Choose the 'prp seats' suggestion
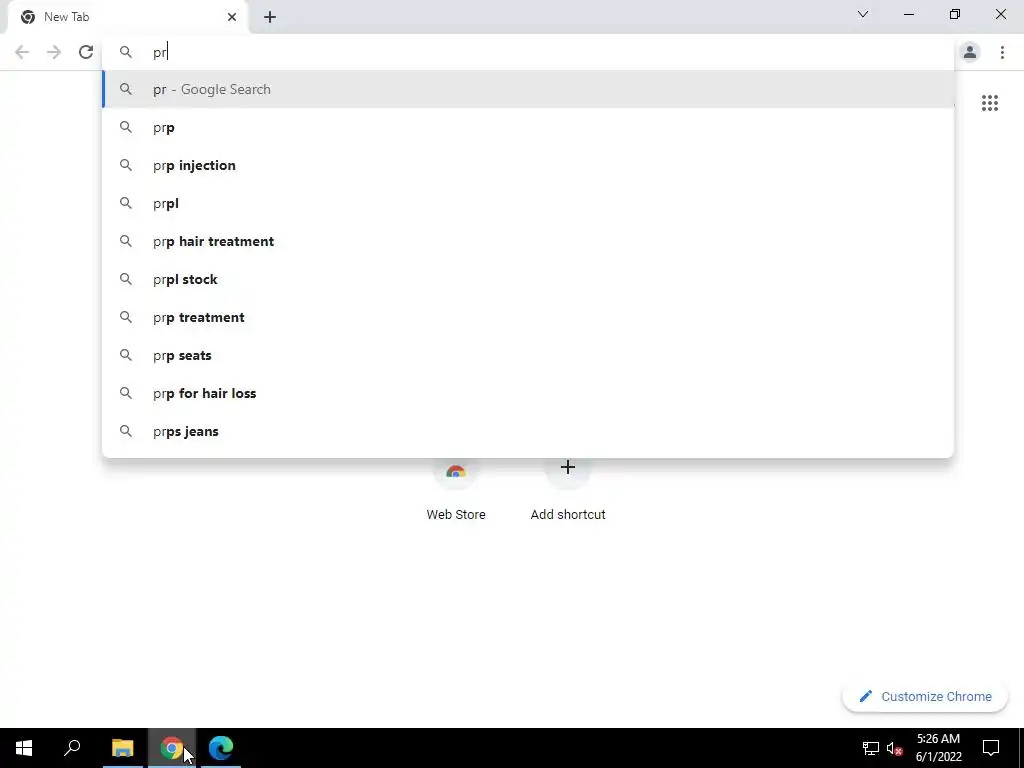This screenshot has width=1024, height=768. (528, 355)
